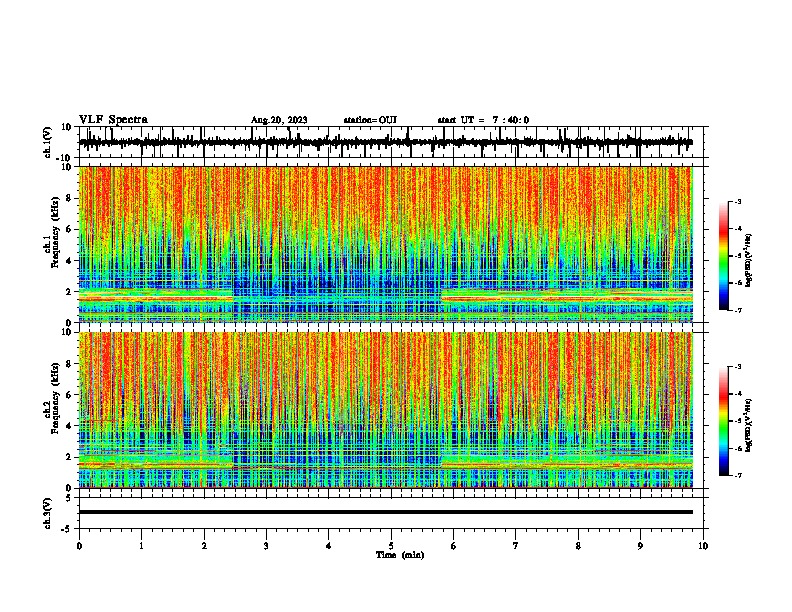The height and width of the screenshot is (612, 792).
Task: Click the "5" tick on ch.3(V) axis
Action: pyautogui.click(x=69, y=497)
